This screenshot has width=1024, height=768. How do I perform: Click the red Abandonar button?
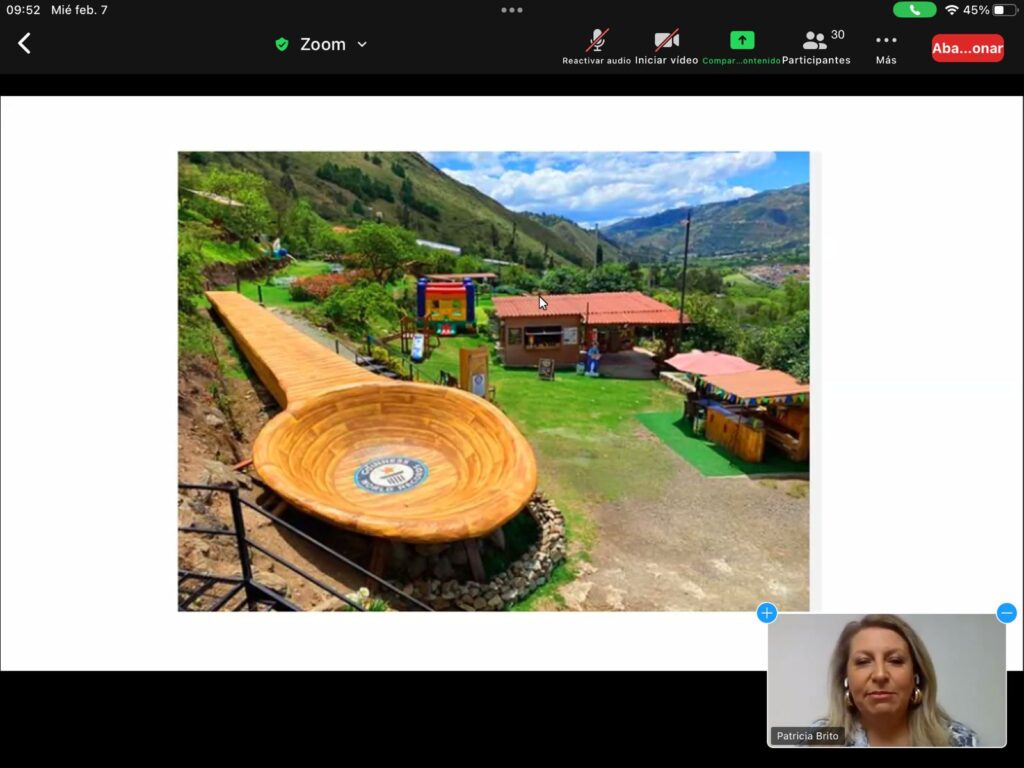point(967,48)
